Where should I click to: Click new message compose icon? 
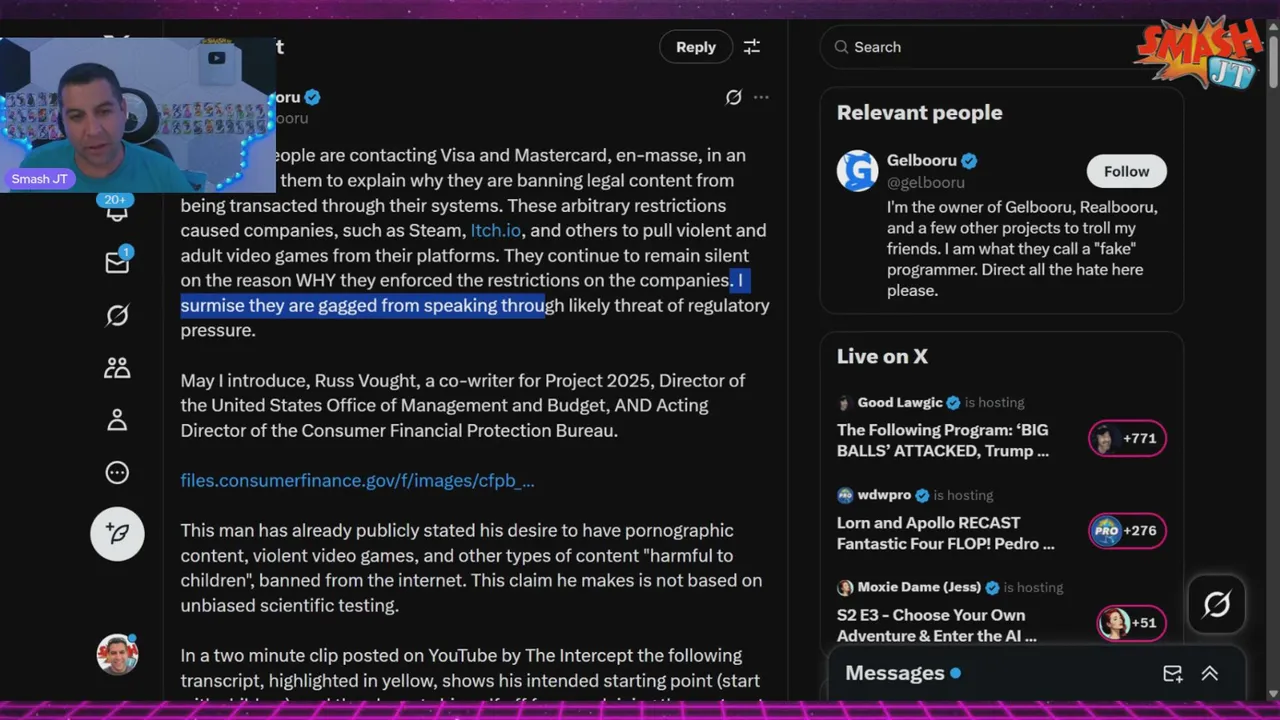coord(1172,673)
